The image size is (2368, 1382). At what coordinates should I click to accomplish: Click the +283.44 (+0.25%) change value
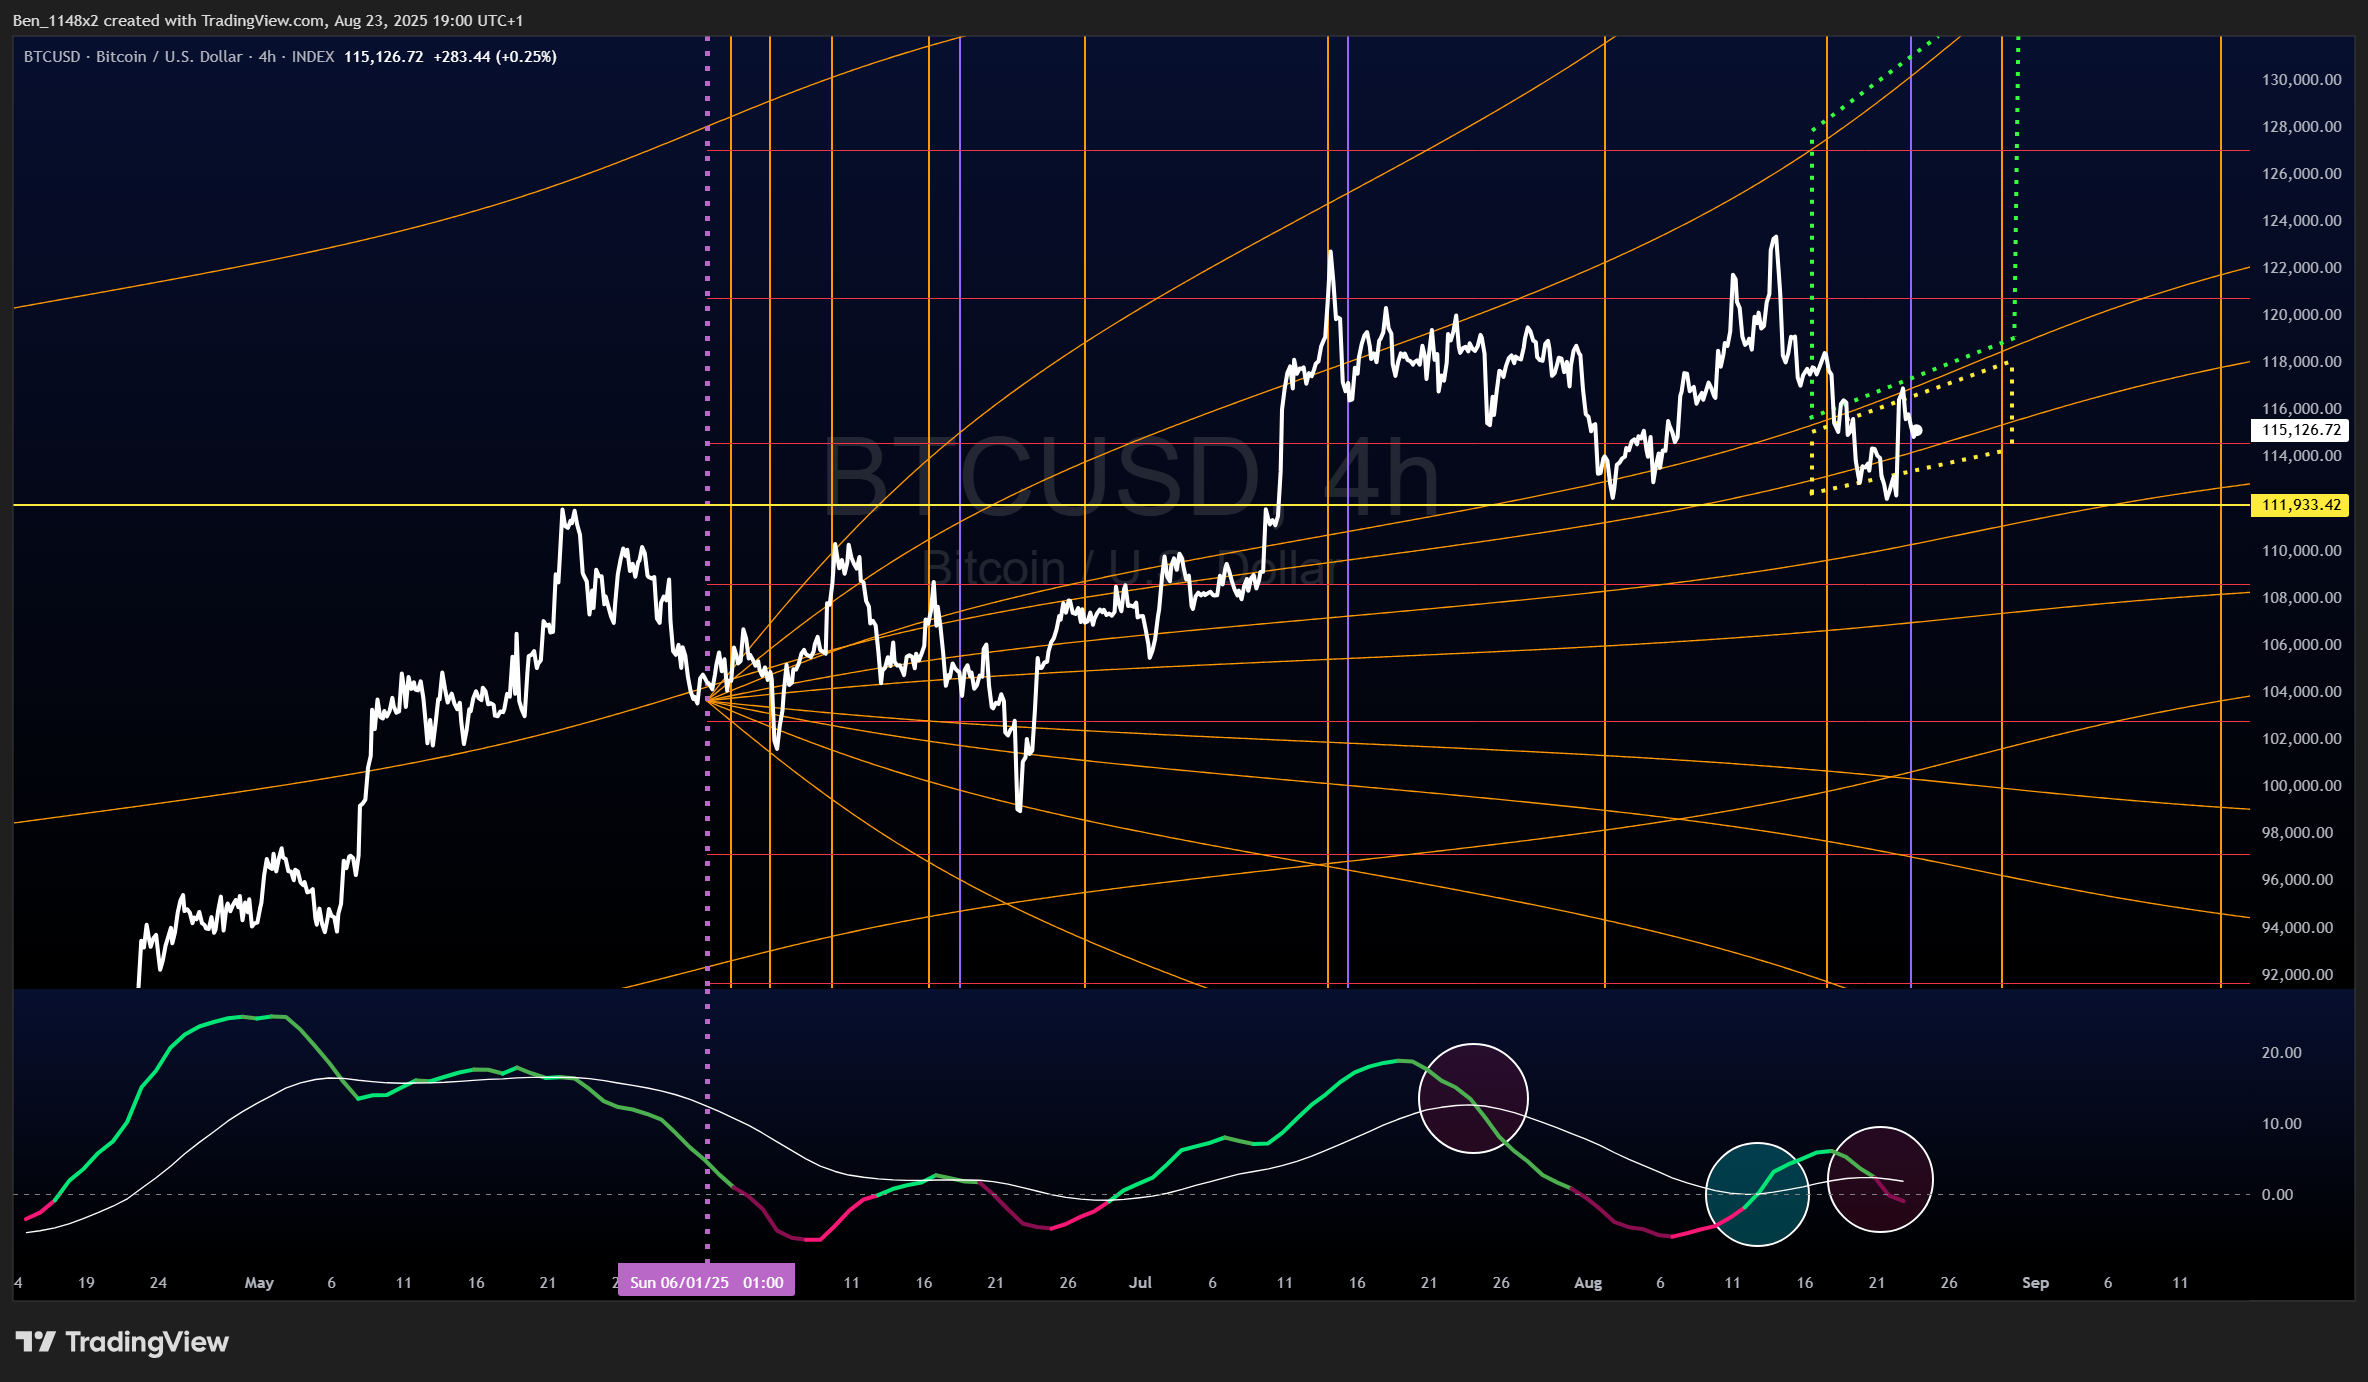(x=495, y=57)
